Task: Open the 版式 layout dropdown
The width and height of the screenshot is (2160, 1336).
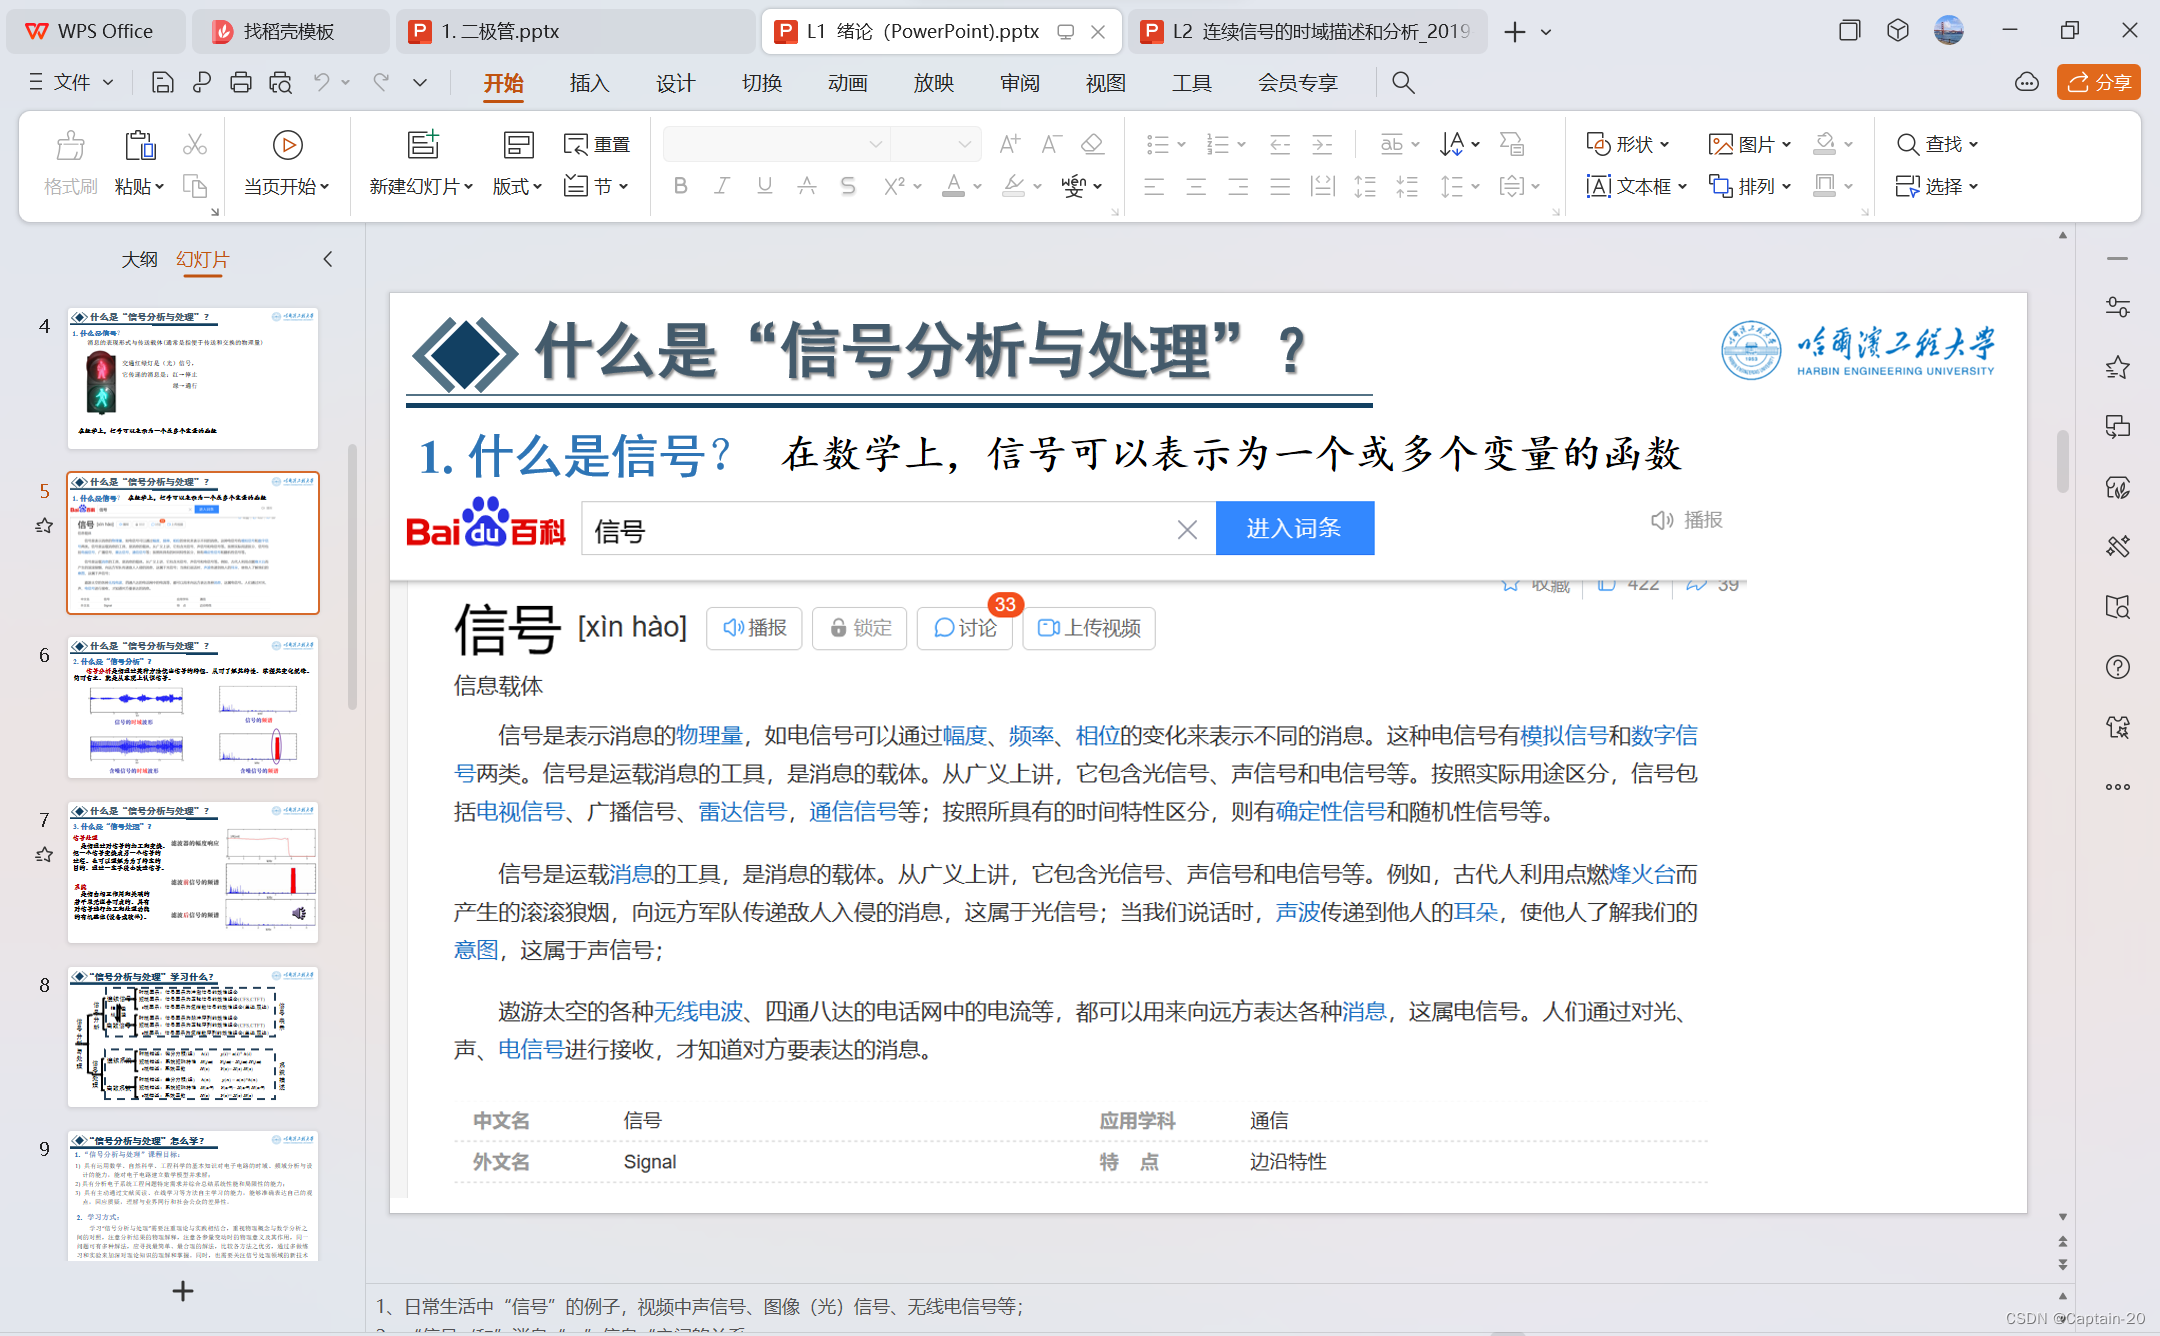Action: click(516, 186)
